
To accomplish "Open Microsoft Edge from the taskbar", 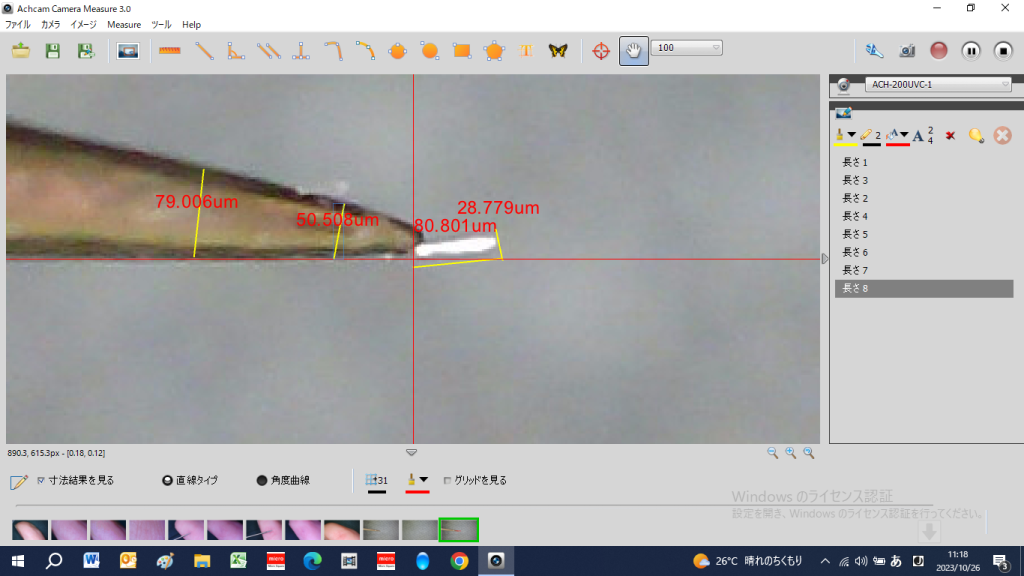I will [311, 560].
